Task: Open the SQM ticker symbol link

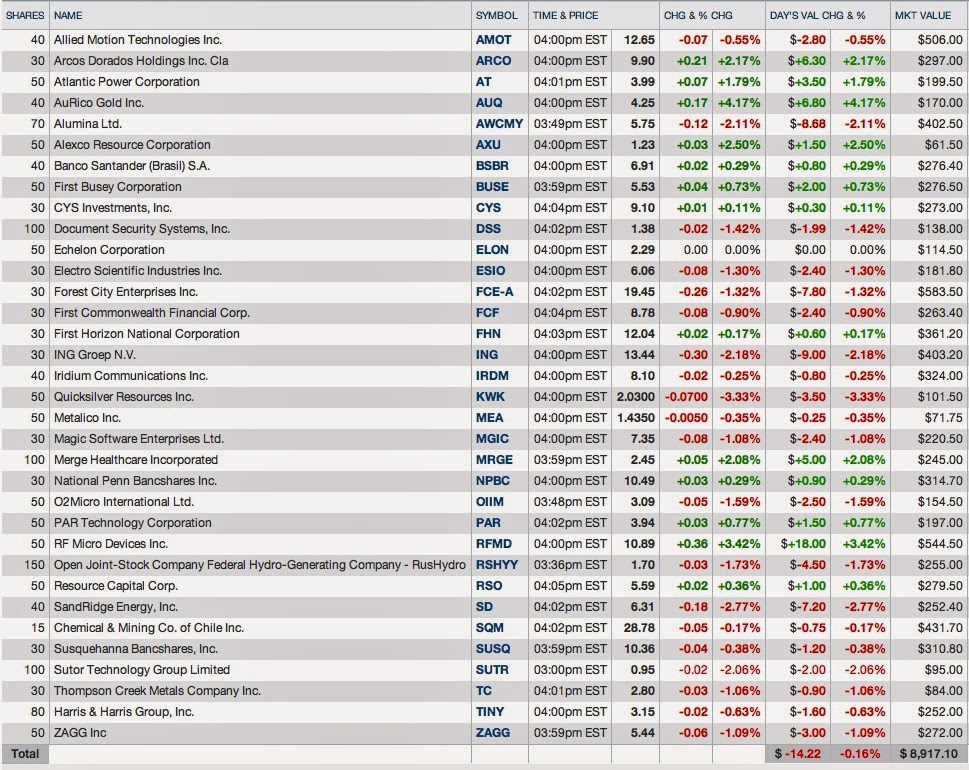Action: [489, 628]
